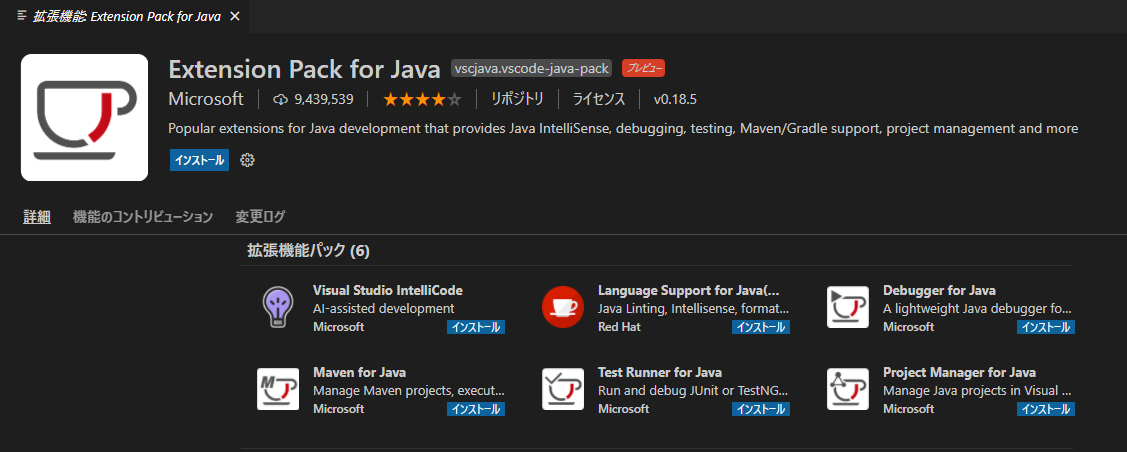Click the 9,439,539 install count
1127x452 pixels.
coord(323,99)
